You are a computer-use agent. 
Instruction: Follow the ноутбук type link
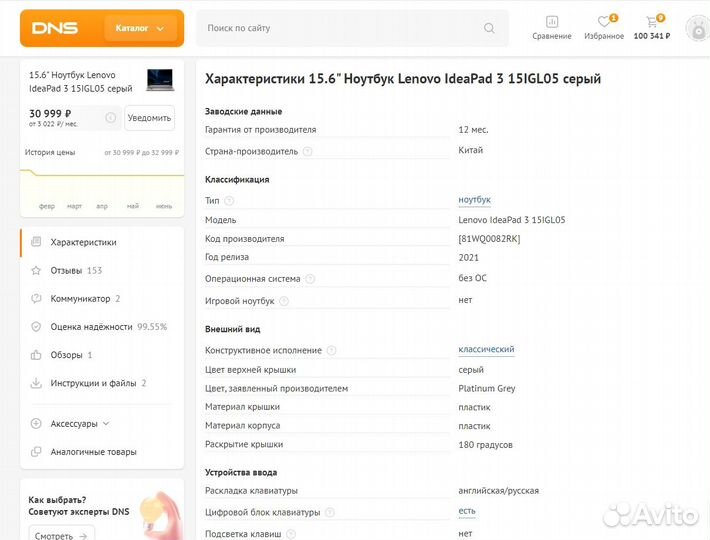pyautogui.click(x=475, y=200)
